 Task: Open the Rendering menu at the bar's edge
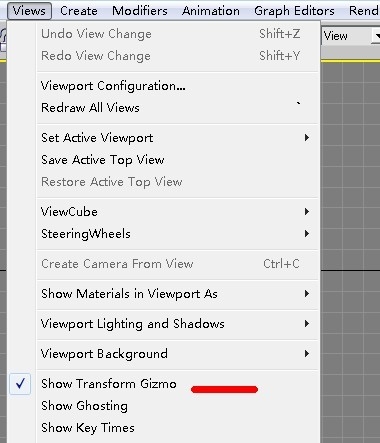(363, 11)
